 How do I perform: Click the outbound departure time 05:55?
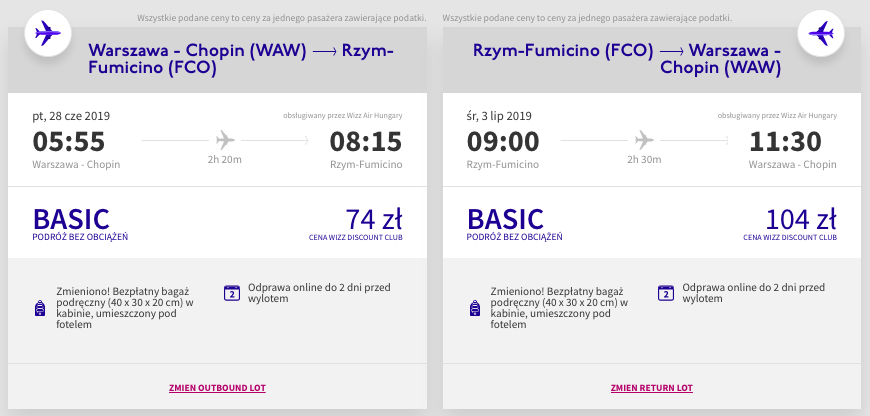pos(69,141)
